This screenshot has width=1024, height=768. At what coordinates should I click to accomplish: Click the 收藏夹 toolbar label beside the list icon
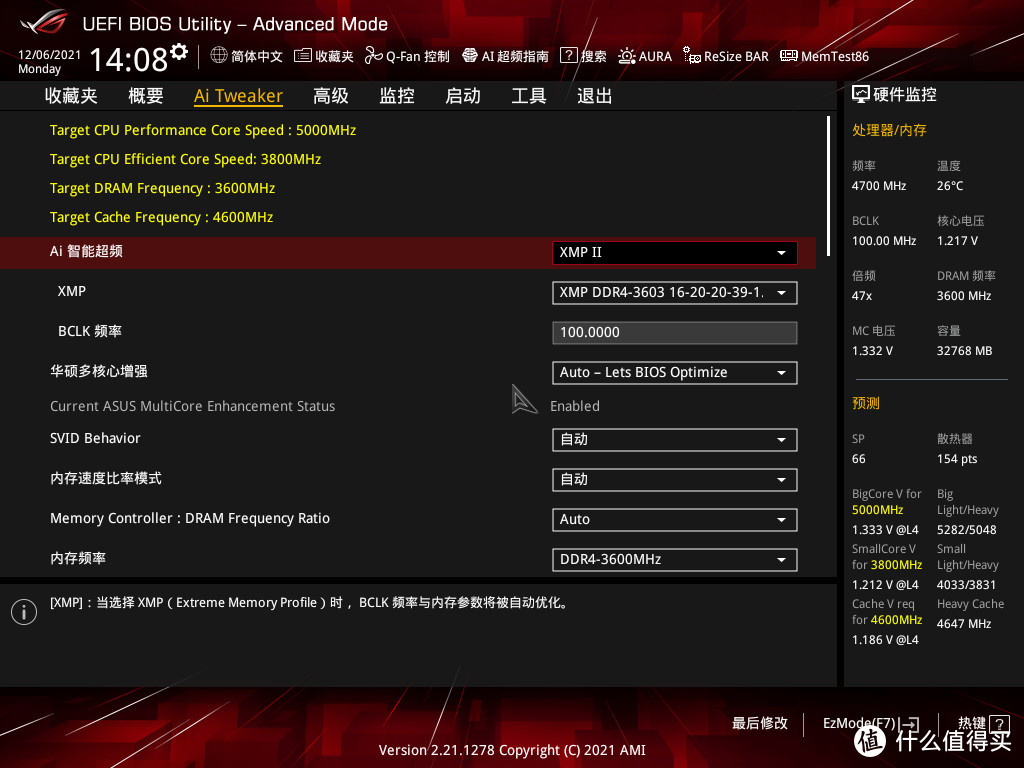334,56
